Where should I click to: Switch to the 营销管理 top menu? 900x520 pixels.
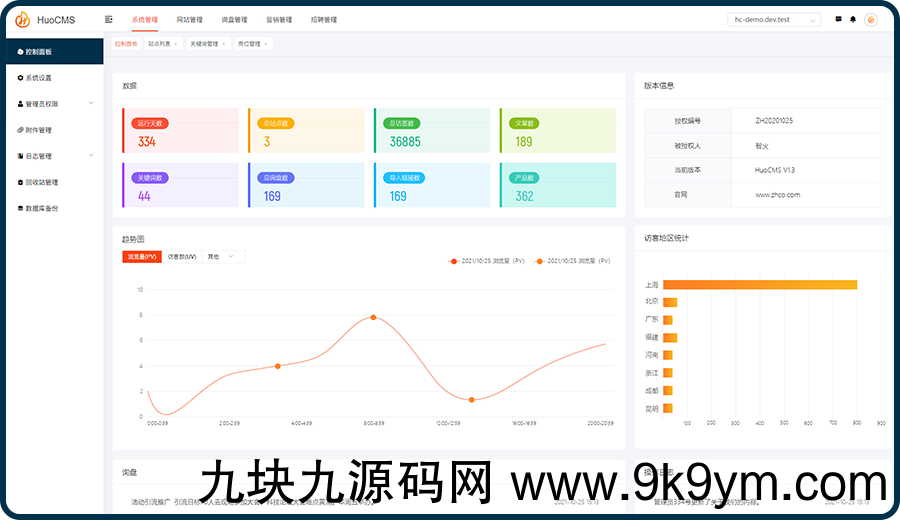[x=279, y=20]
